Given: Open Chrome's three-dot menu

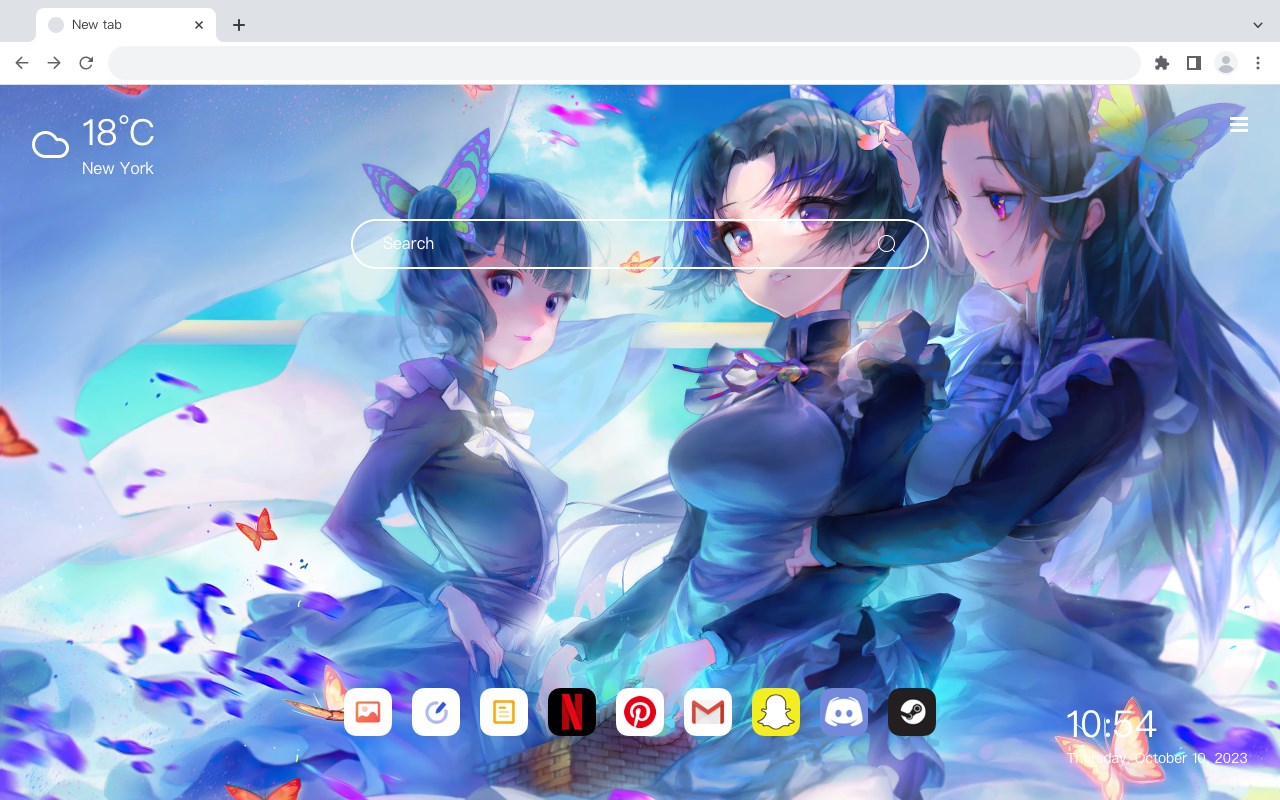Looking at the screenshot, I should pos(1257,63).
